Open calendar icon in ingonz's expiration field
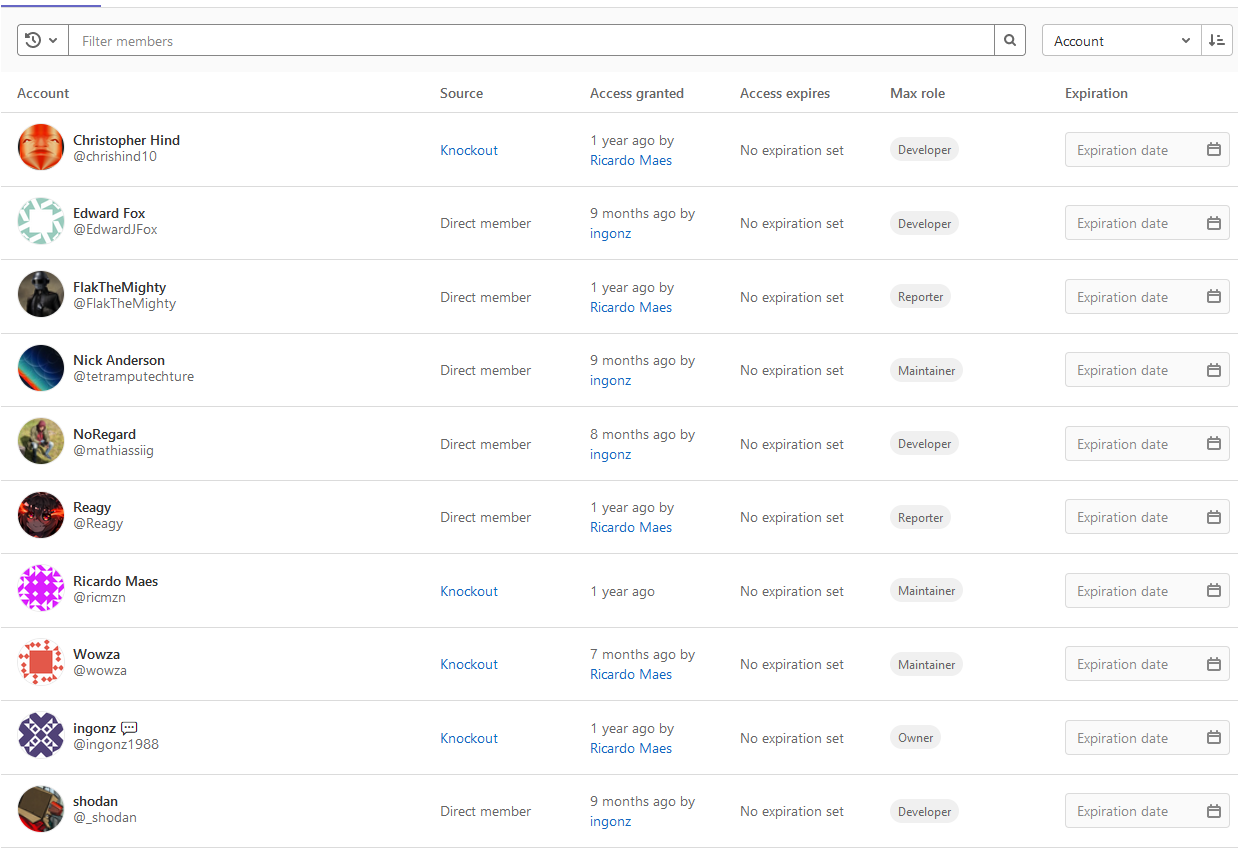The height and width of the screenshot is (852, 1238). pos(1213,738)
